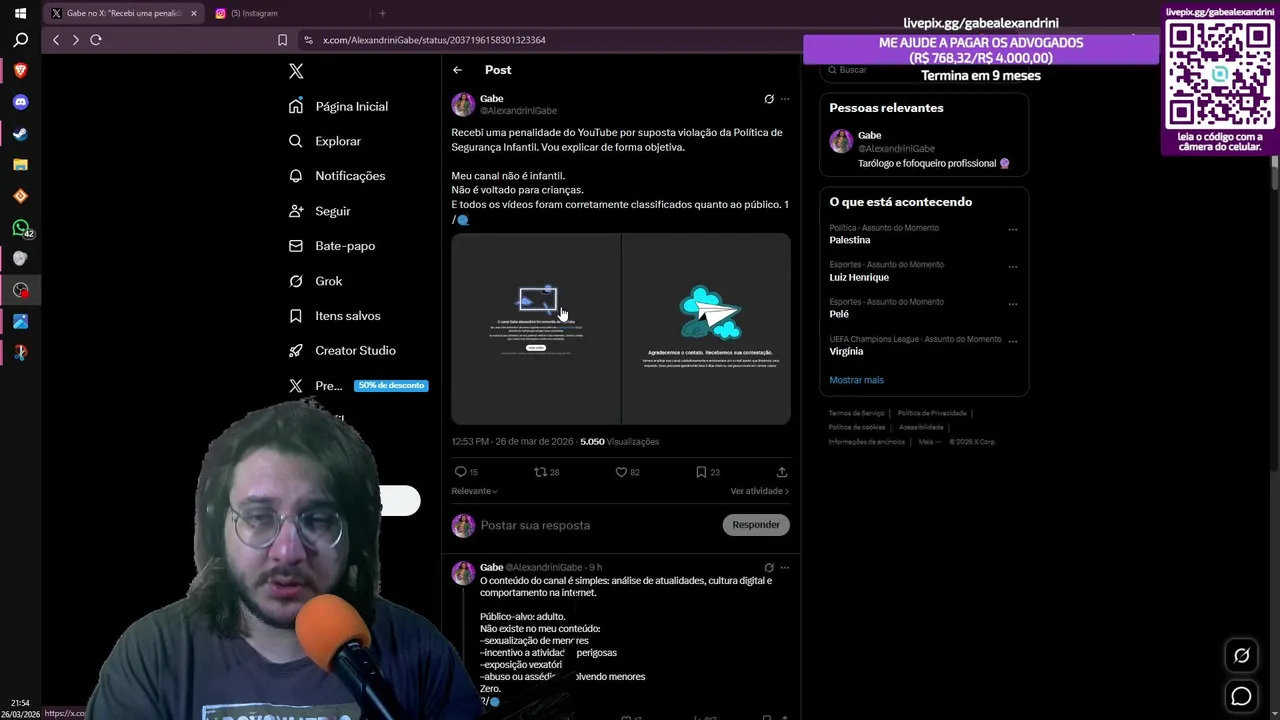
Task: Open more options on main post
Action: 785,99
